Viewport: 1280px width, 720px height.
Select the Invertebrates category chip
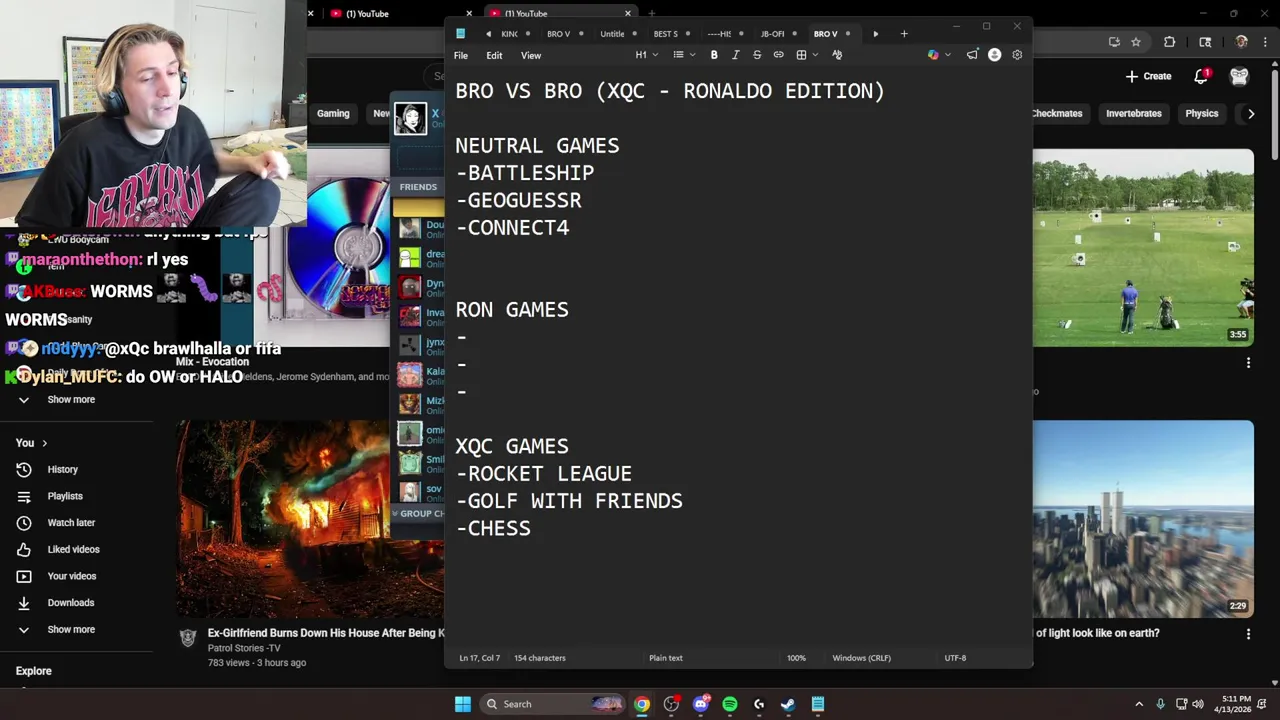1133,113
